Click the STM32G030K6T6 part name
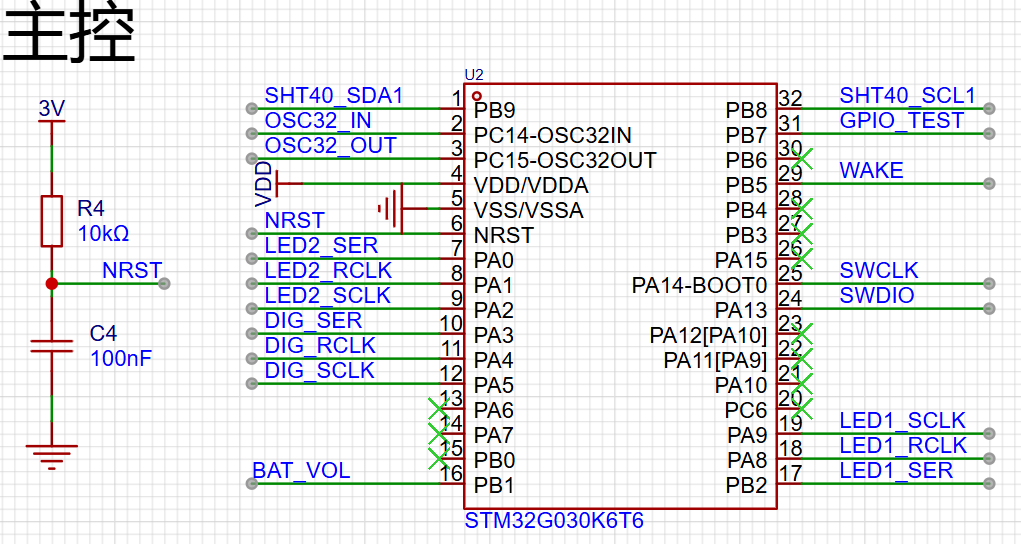This screenshot has width=1021, height=544. [554, 521]
